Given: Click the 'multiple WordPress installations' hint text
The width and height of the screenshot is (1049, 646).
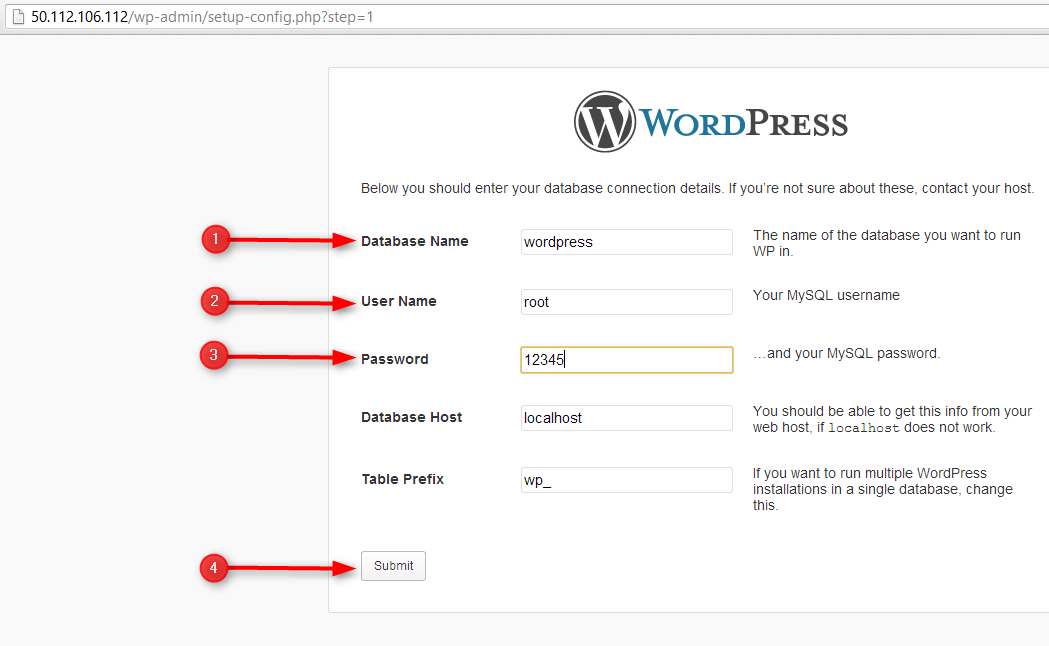Looking at the screenshot, I should pos(882,490).
